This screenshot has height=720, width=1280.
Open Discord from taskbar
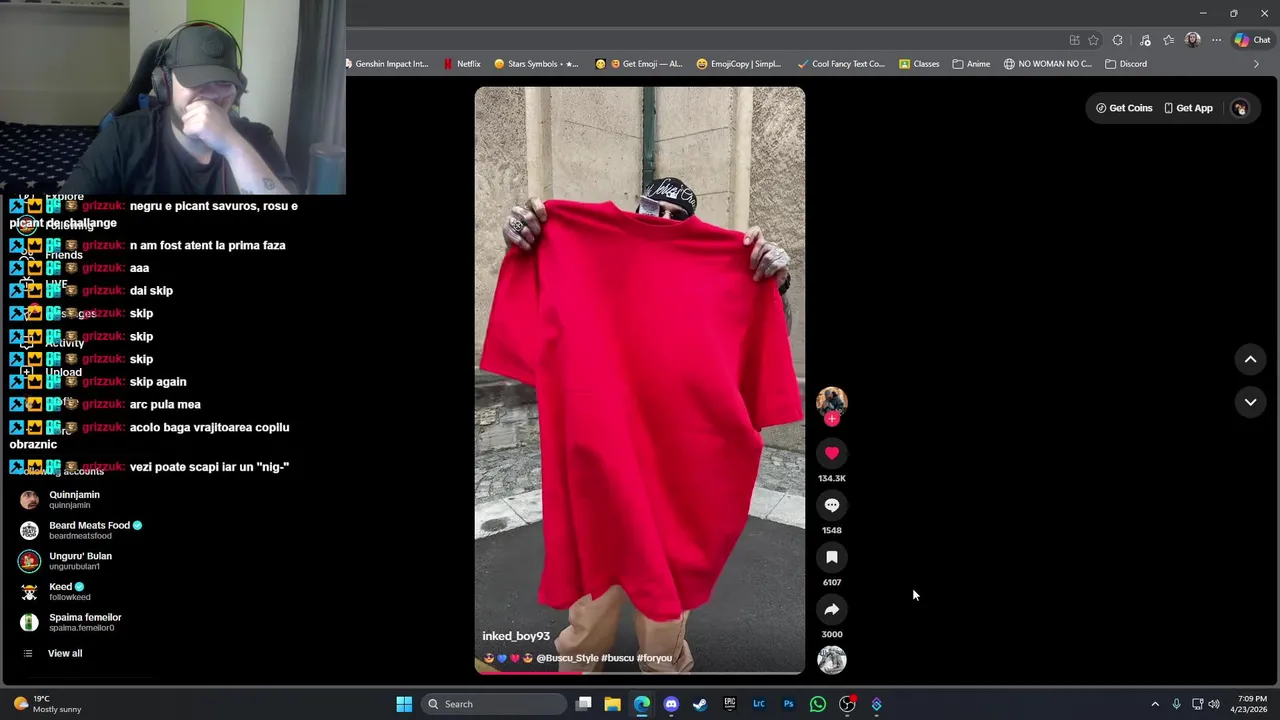point(671,704)
